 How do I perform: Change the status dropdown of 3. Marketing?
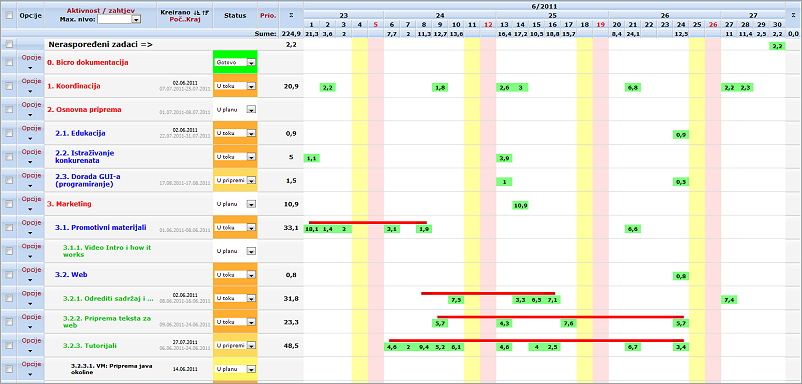[235, 204]
